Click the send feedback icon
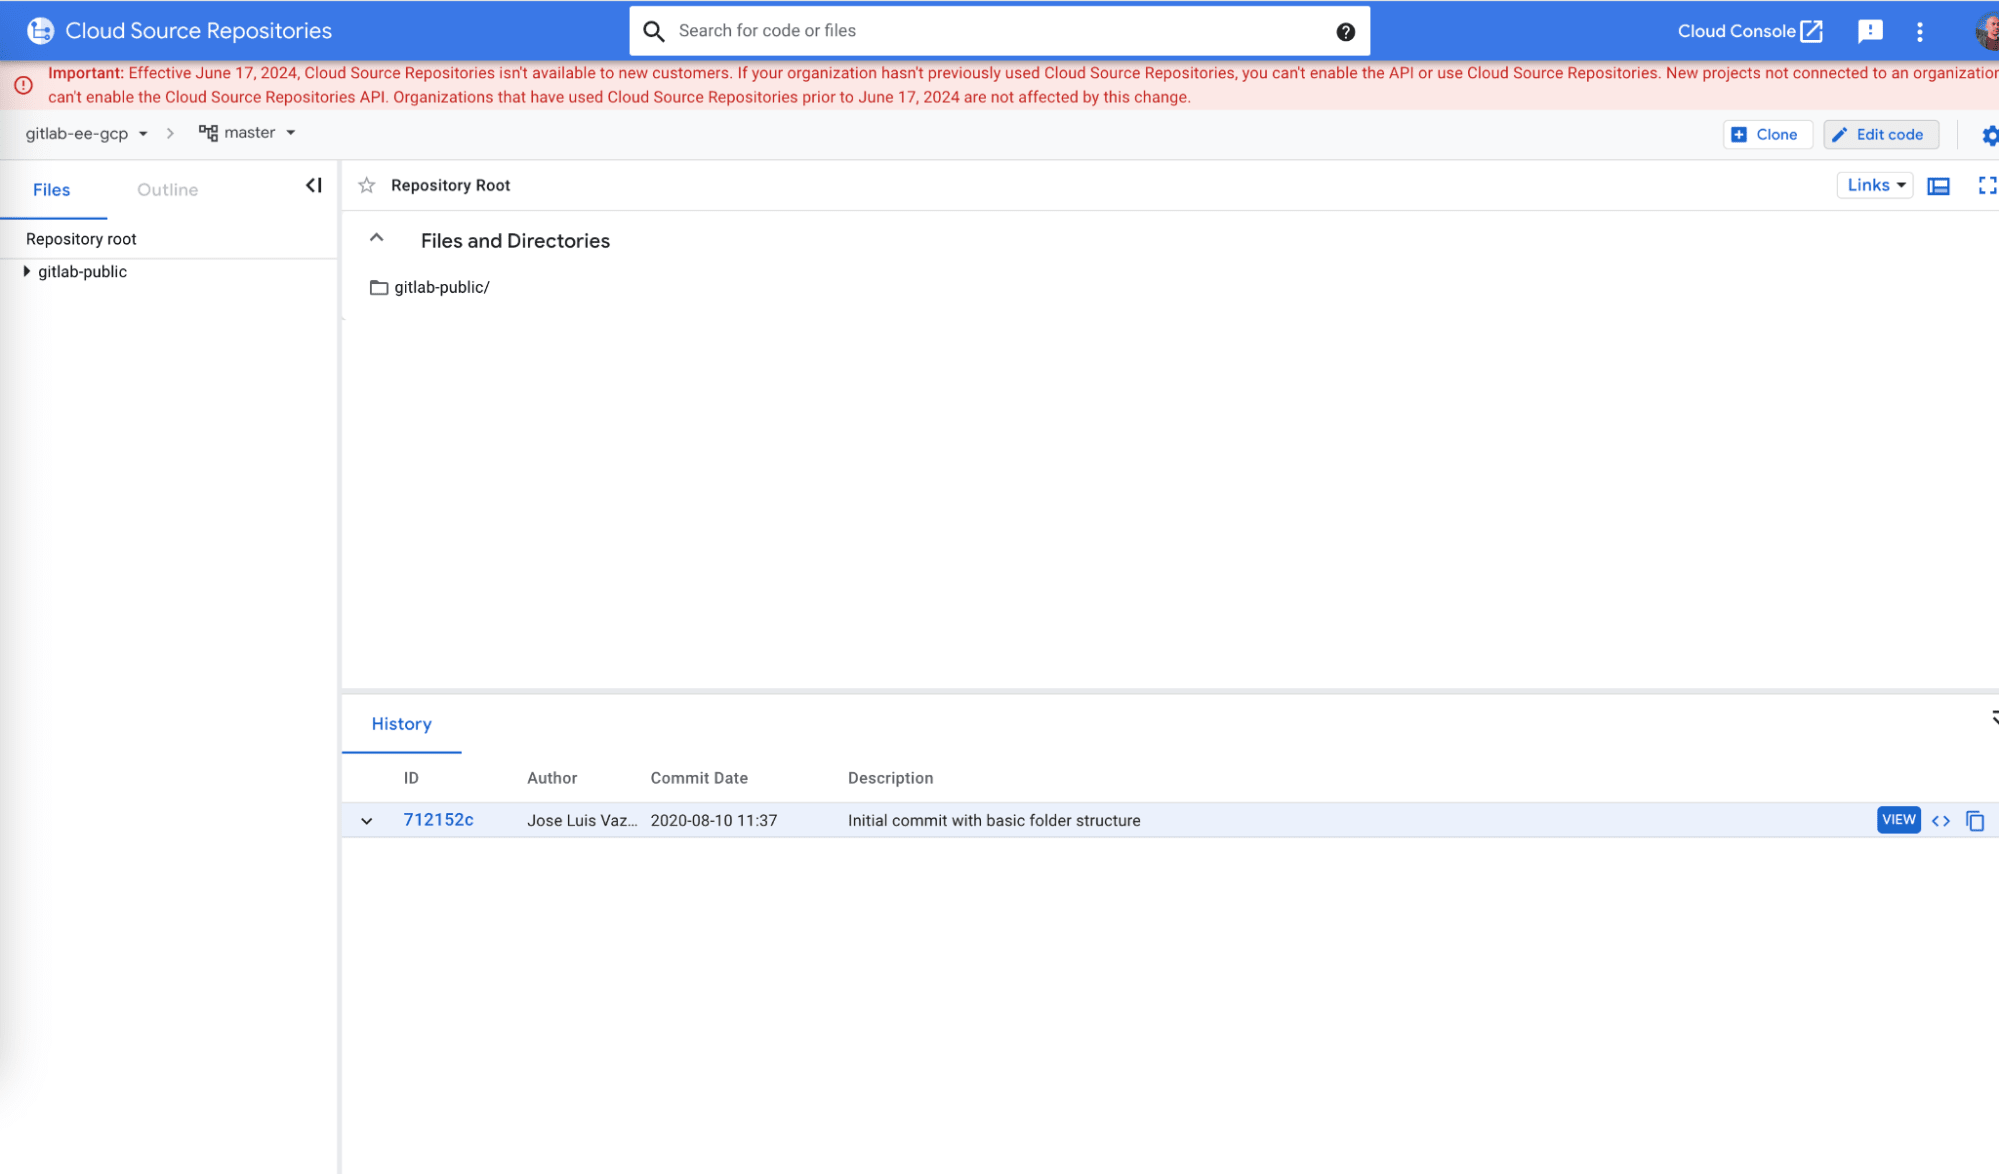 pos(1870,31)
